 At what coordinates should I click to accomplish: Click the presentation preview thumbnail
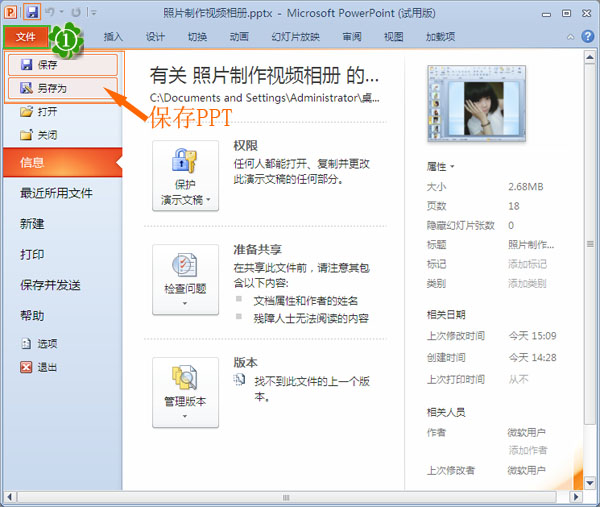[x=476, y=103]
